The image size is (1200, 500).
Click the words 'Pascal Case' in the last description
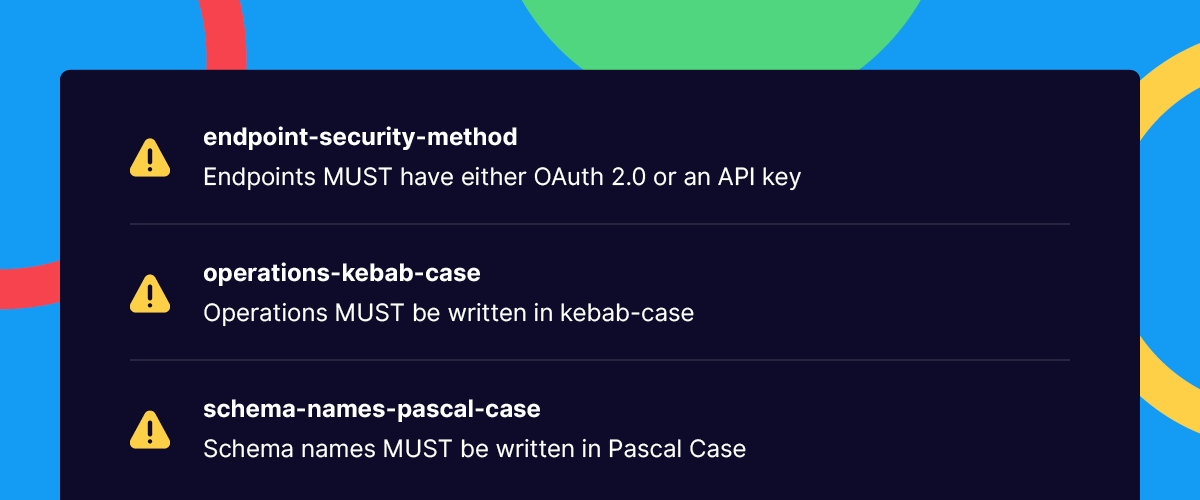[x=677, y=449]
